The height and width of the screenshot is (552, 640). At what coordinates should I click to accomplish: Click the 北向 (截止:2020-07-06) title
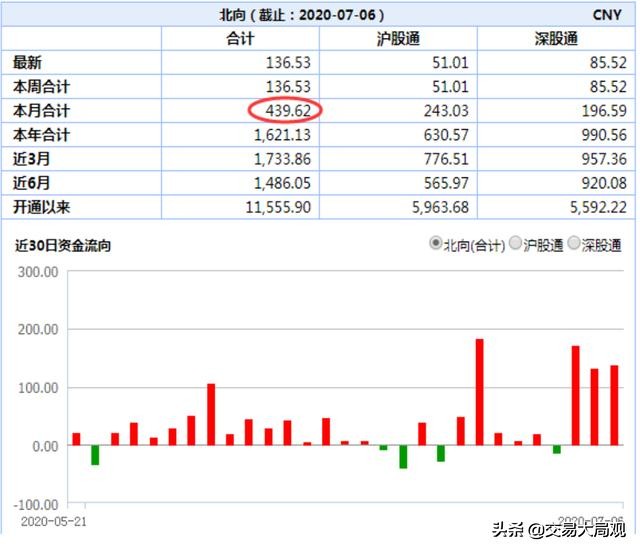(x=302, y=15)
